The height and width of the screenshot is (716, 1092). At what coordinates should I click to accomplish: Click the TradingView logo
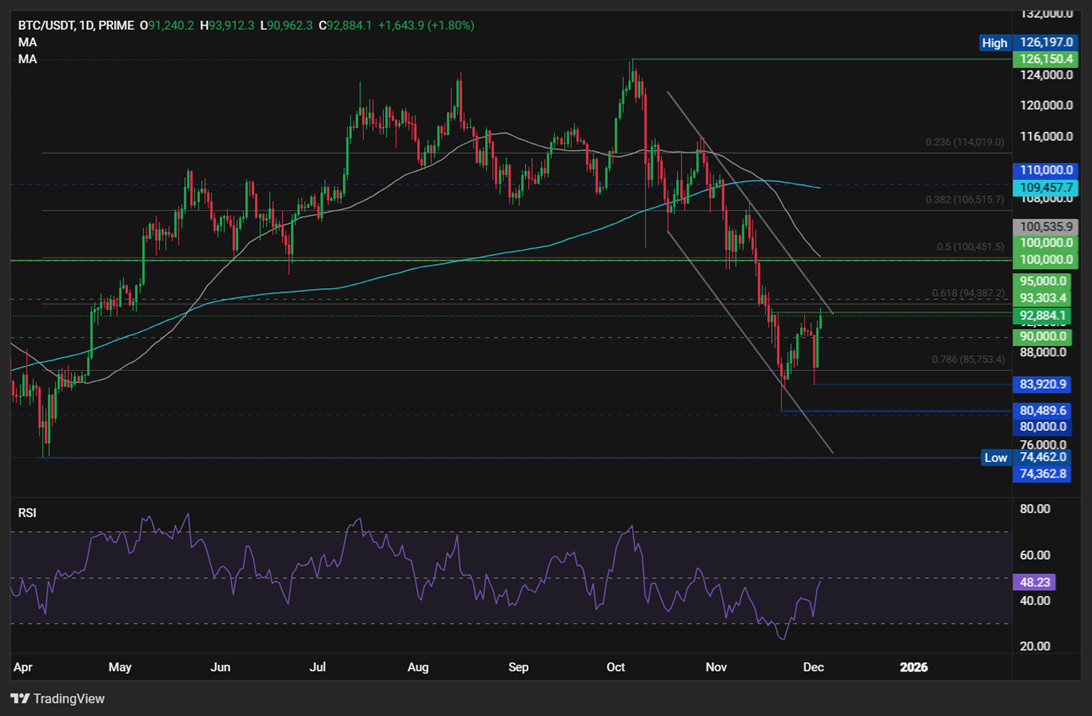[x=60, y=699]
